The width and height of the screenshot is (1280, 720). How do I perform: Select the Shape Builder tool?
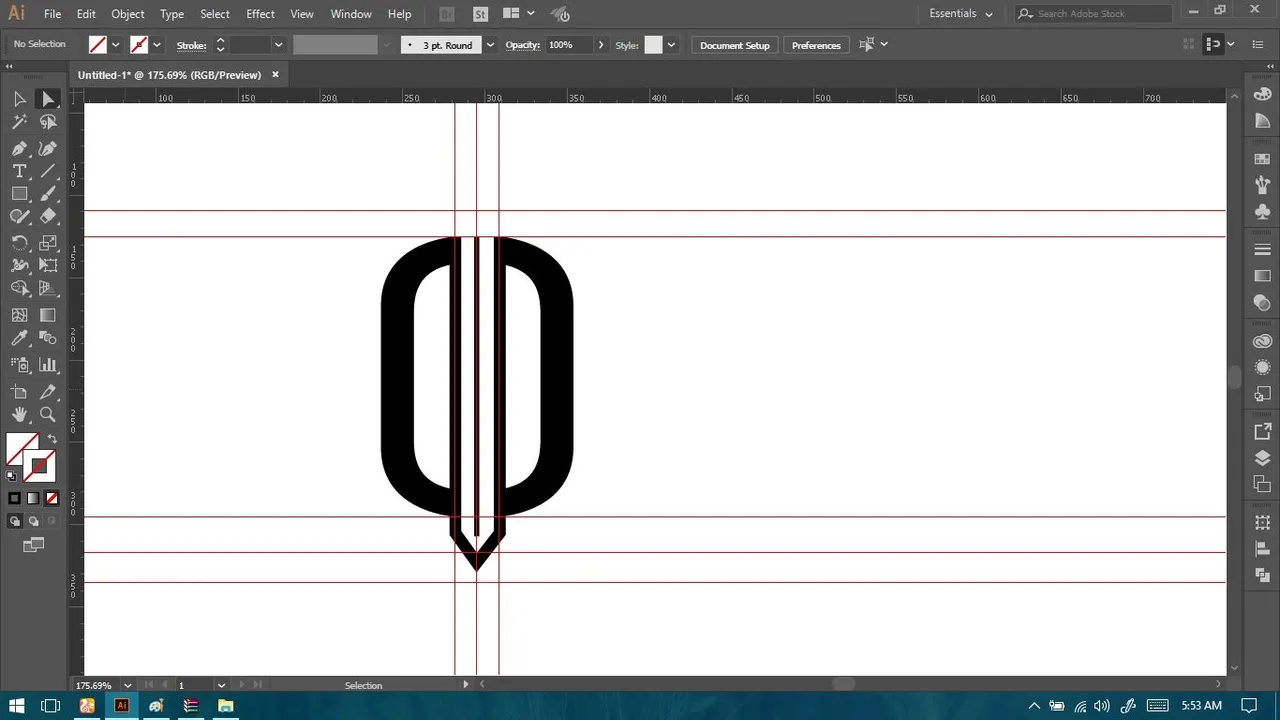19,289
